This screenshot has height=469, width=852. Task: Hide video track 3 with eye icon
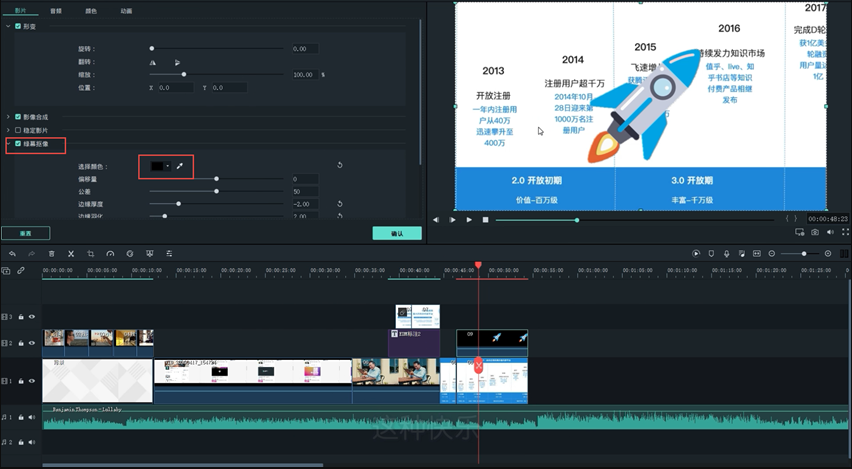point(31,316)
